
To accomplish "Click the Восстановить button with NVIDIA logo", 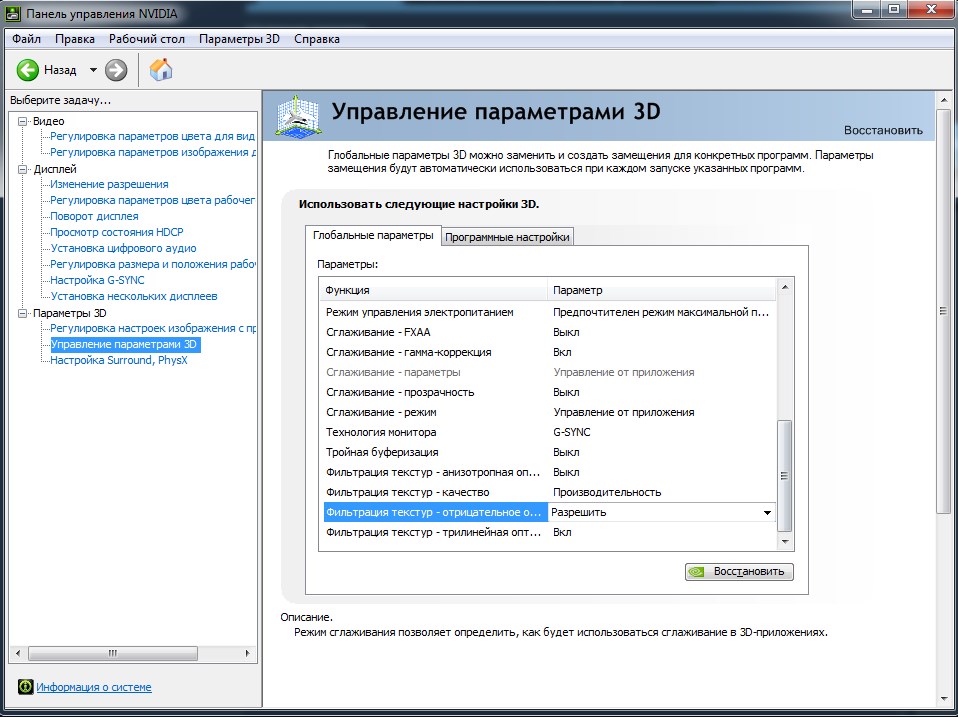I will (x=739, y=572).
